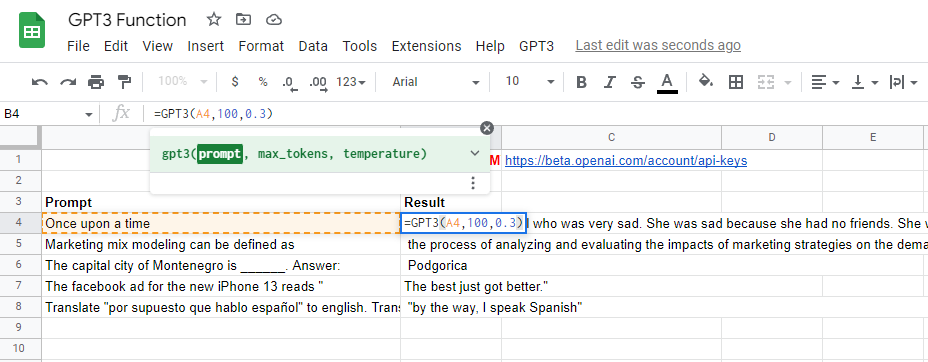Open the Help menu
928x362 pixels.
(x=490, y=46)
